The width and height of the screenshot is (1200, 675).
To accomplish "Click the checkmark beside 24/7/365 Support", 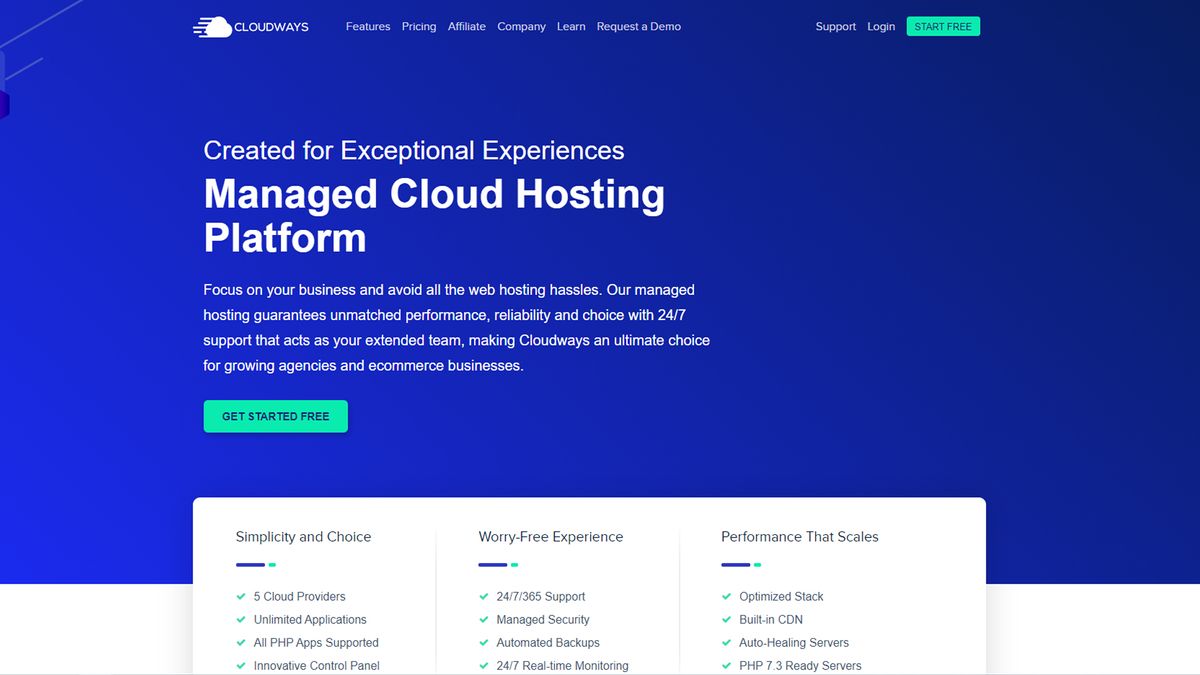I will click(x=484, y=596).
